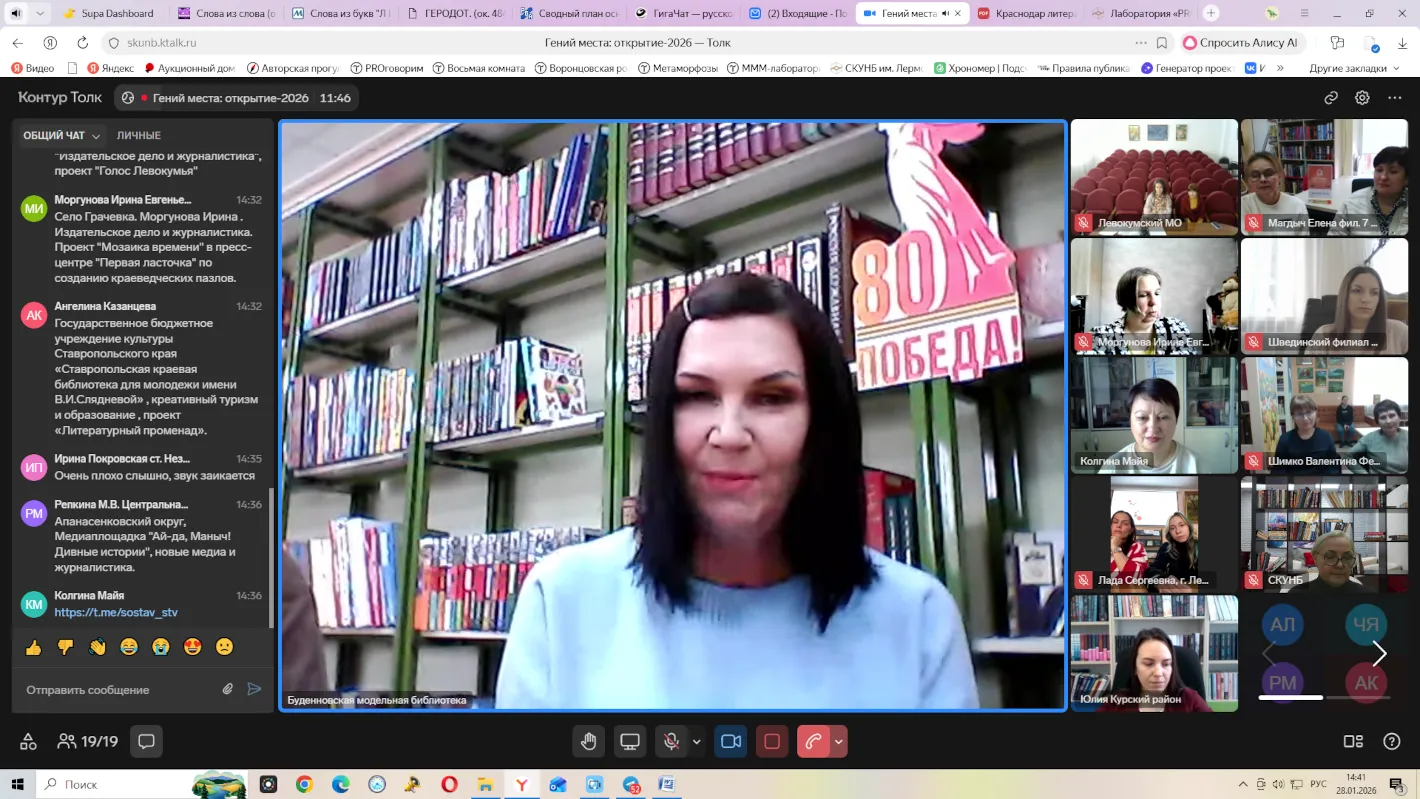Click the send message arrow icon
Screen dimensions: 1420x799
(254, 689)
